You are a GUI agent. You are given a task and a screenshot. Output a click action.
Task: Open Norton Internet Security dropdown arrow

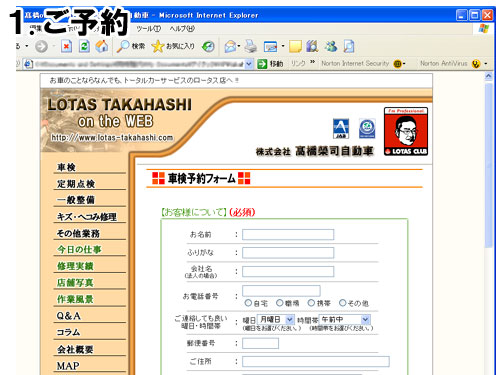tap(404, 64)
